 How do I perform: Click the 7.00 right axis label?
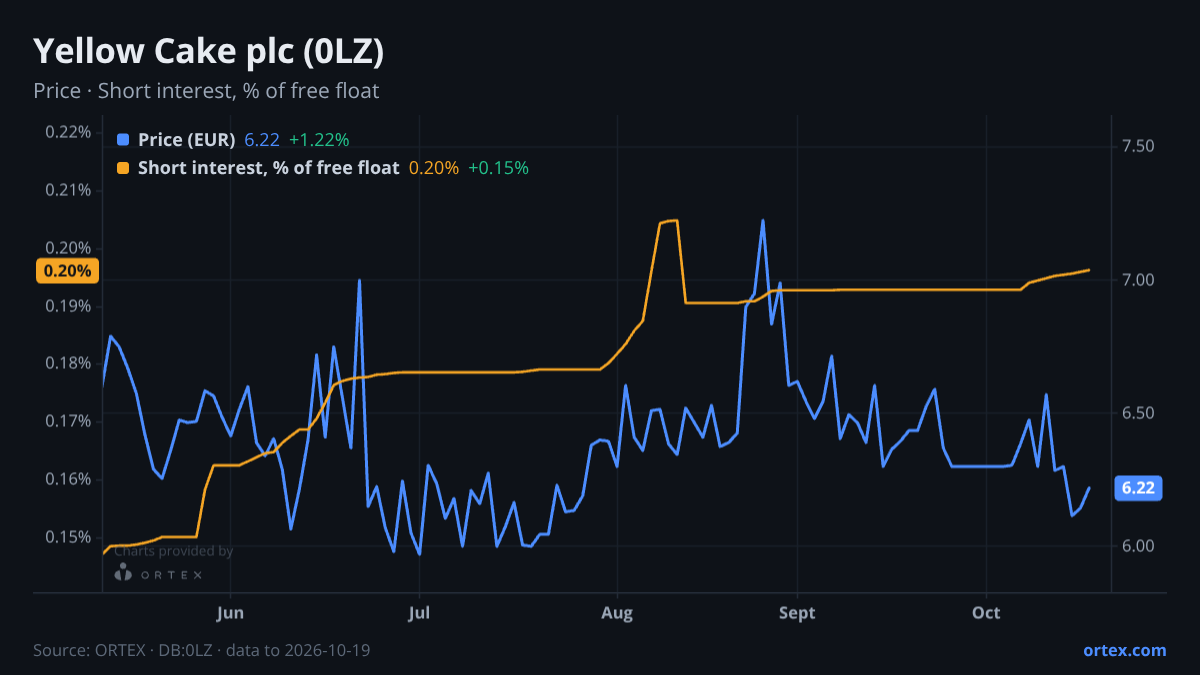coord(1138,280)
